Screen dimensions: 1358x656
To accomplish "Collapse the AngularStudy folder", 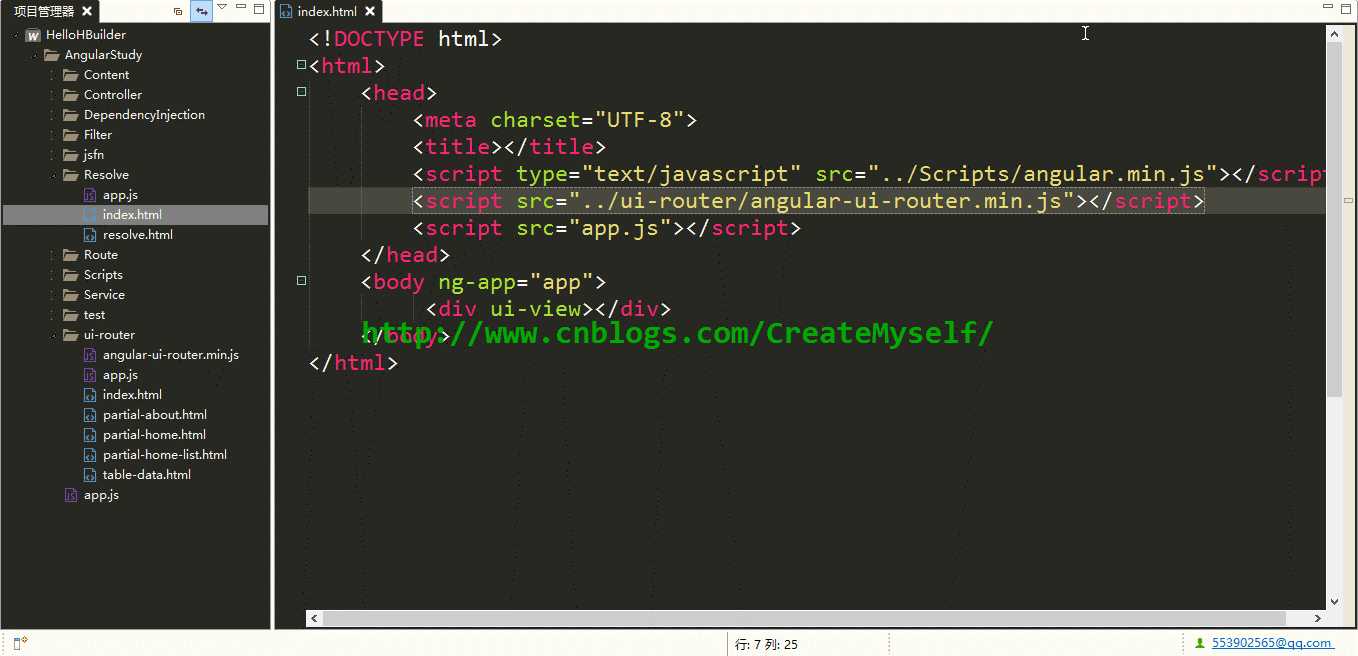I will click(x=34, y=55).
